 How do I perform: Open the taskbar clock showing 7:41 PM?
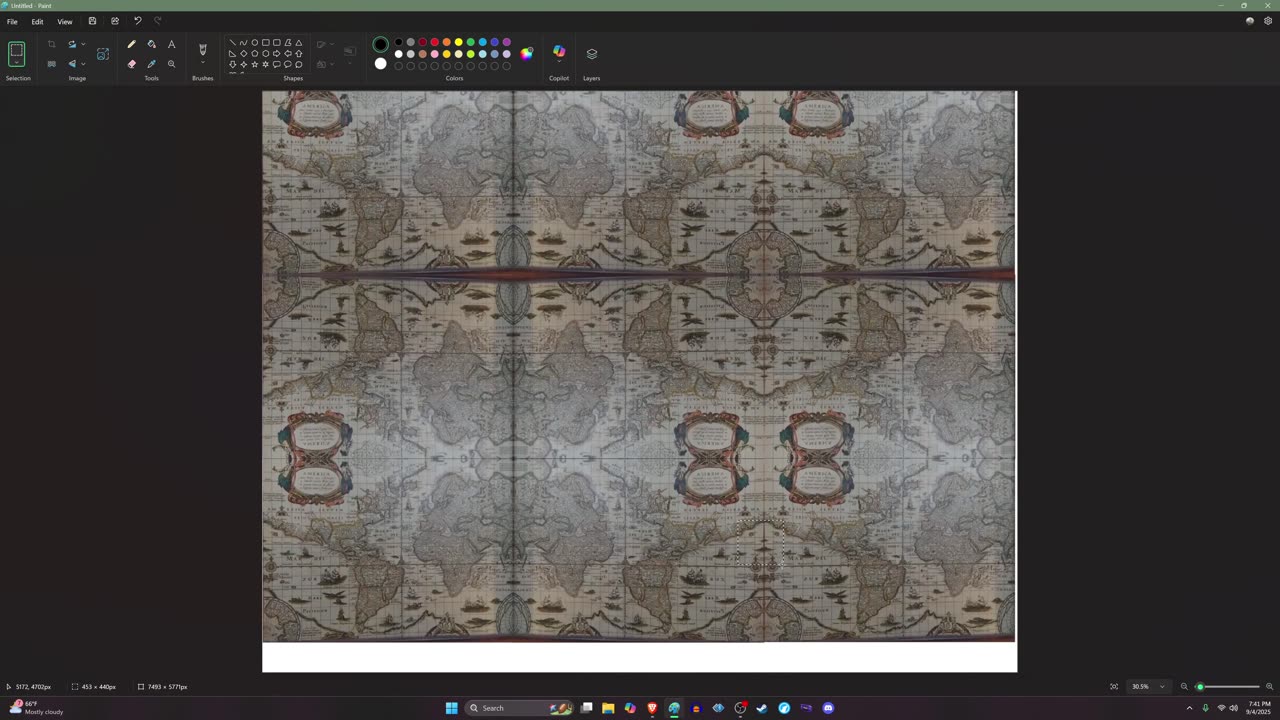point(1258,708)
